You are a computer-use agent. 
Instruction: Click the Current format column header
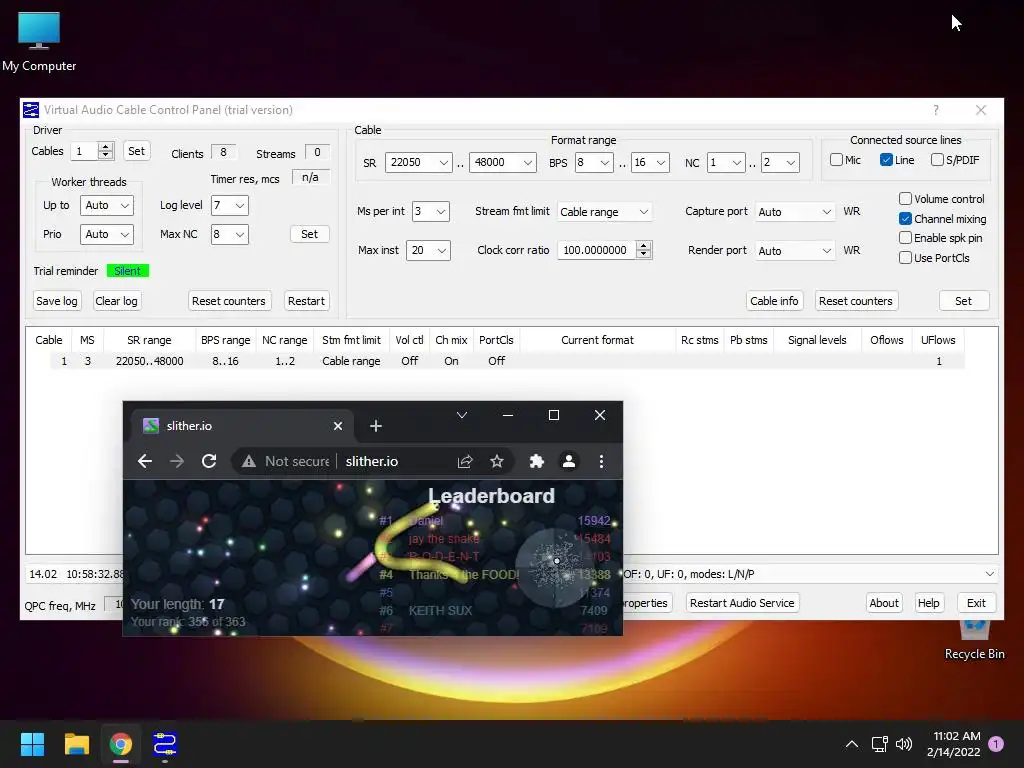pos(597,340)
